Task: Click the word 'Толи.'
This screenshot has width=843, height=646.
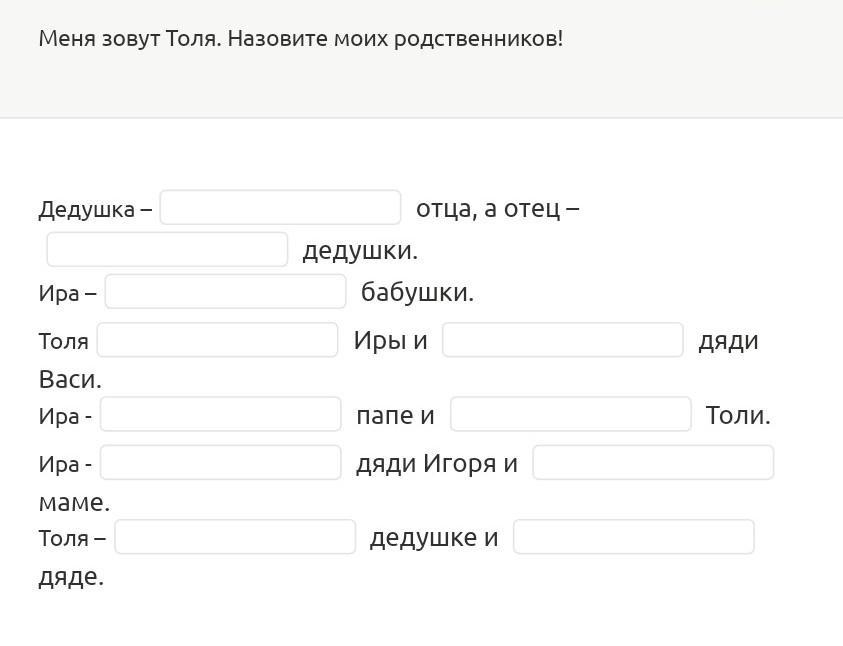Action: coord(738,415)
